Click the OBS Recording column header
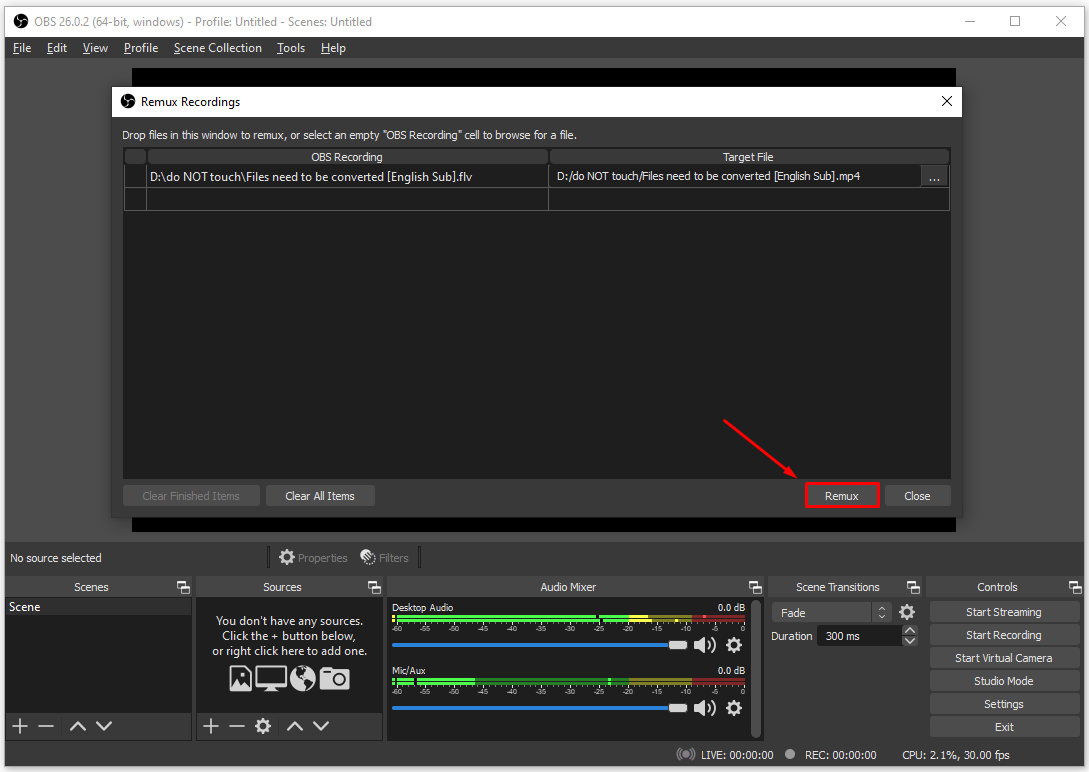 pos(347,157)
